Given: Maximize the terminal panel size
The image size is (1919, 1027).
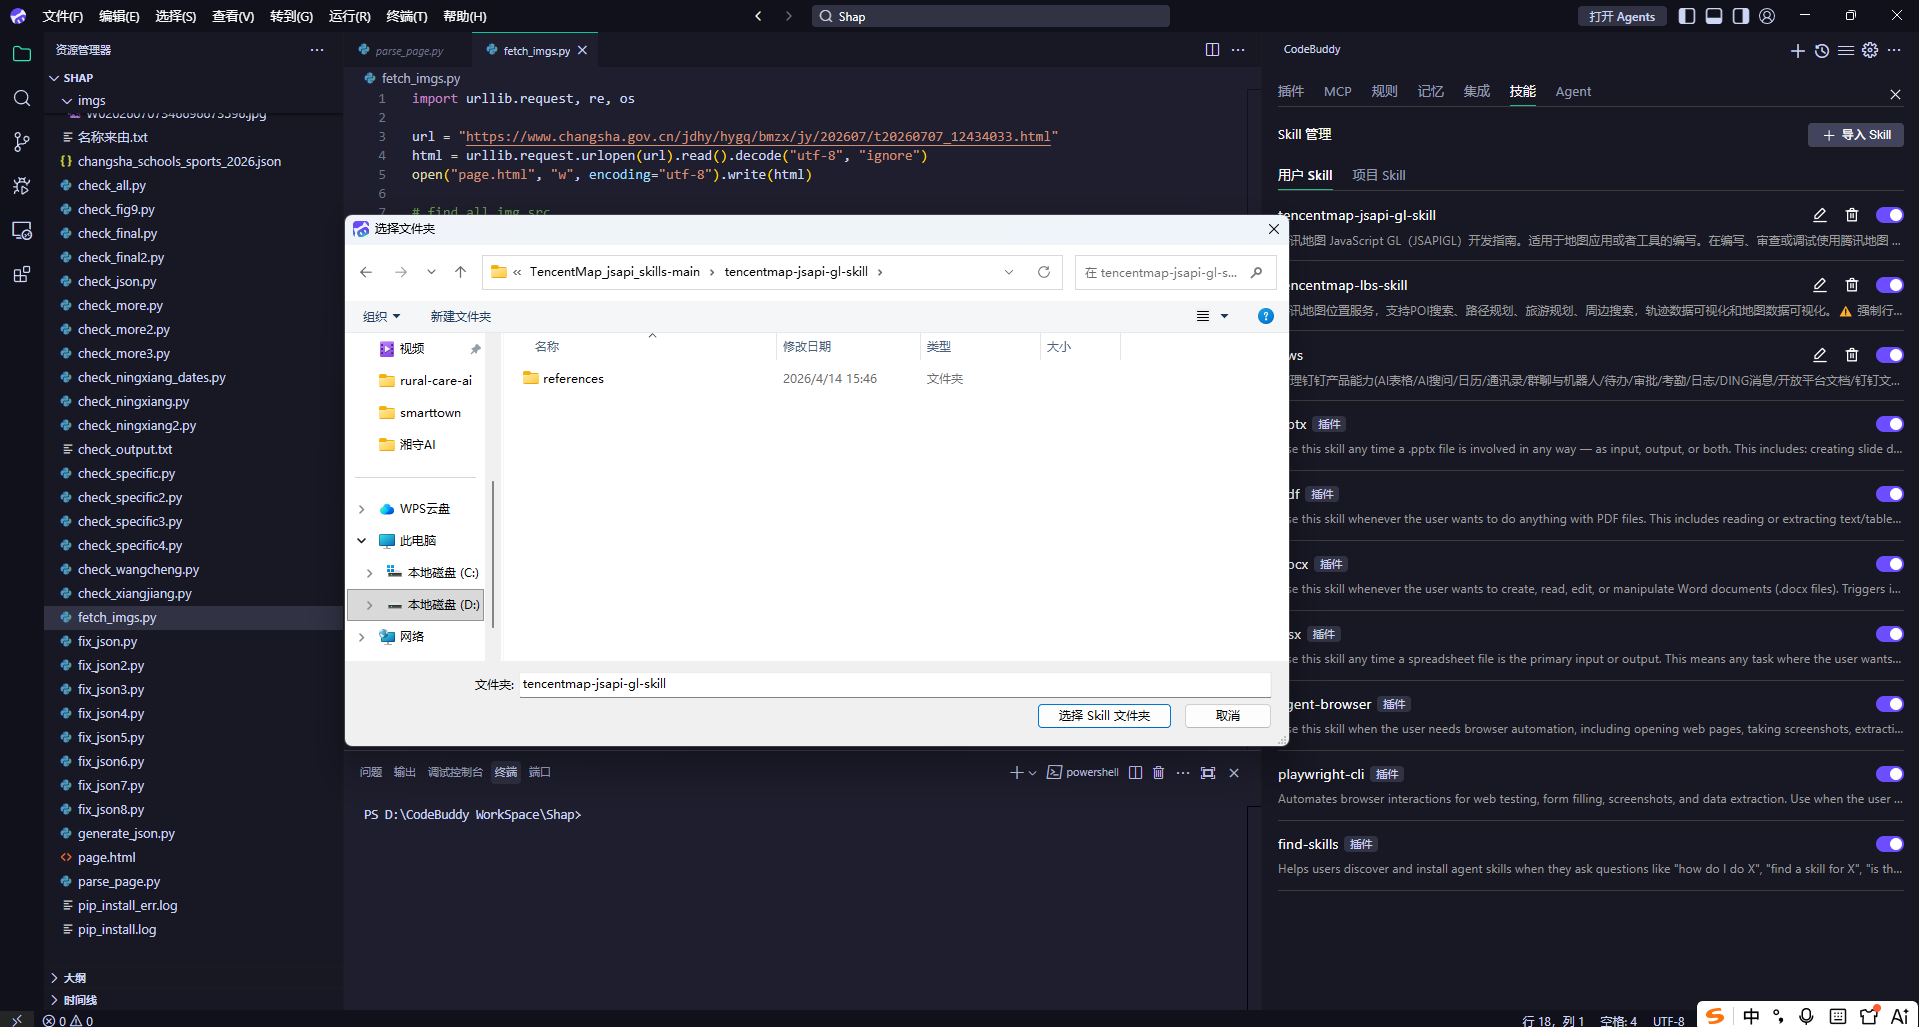Looking at the screenshot, I should [1208, 773].
